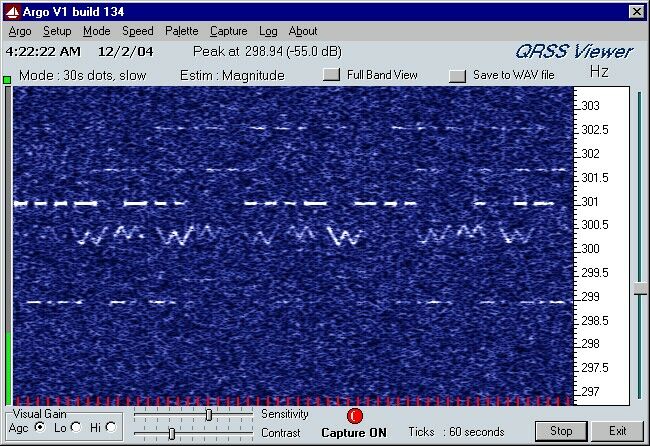Screen dimensions: 650x446
Task: Click the 299 frequency scale label
Action: 590,297
